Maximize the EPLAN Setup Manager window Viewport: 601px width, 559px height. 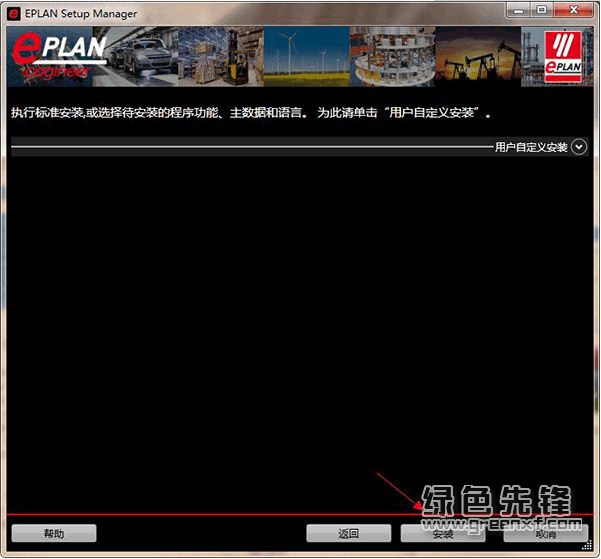tap(541, 10)
